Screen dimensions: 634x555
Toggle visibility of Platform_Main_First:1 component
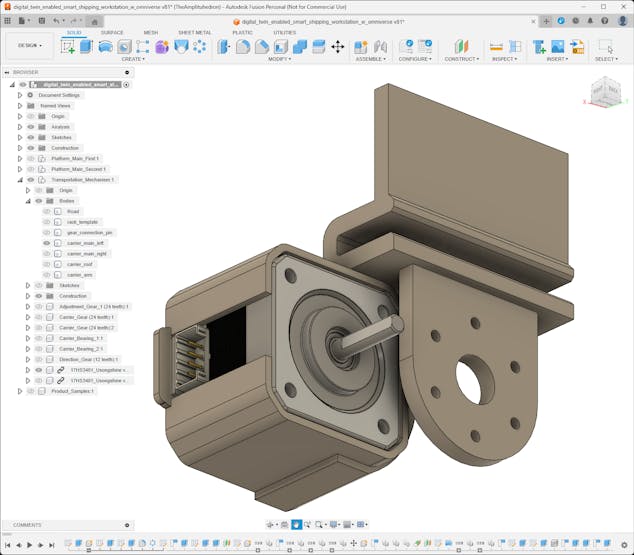31,158
